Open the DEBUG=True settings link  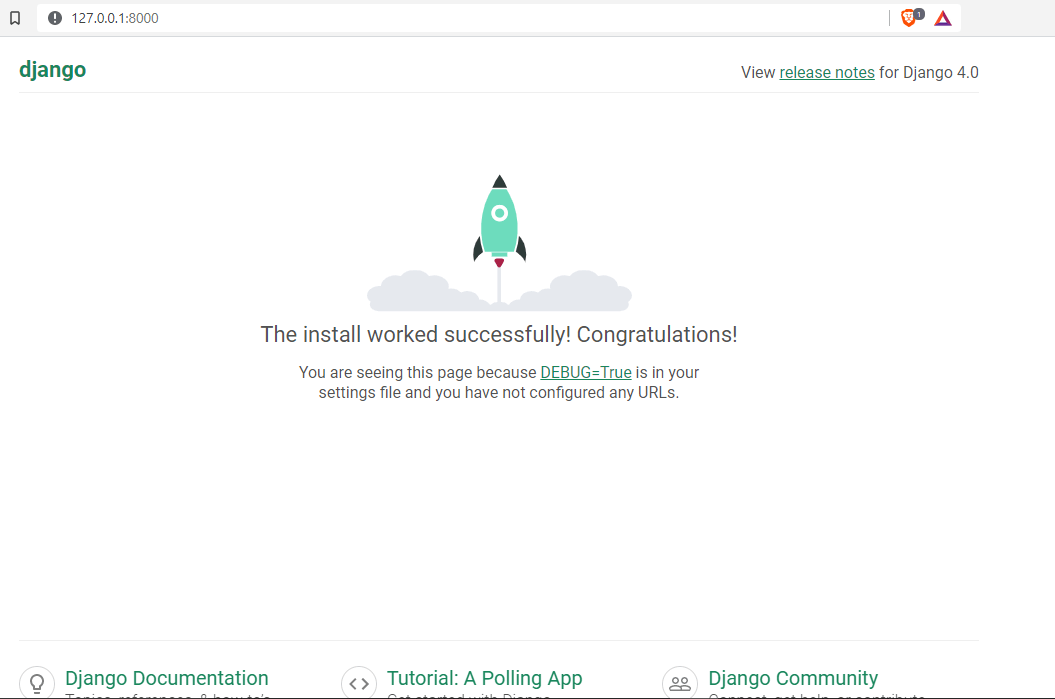point(586,373)
